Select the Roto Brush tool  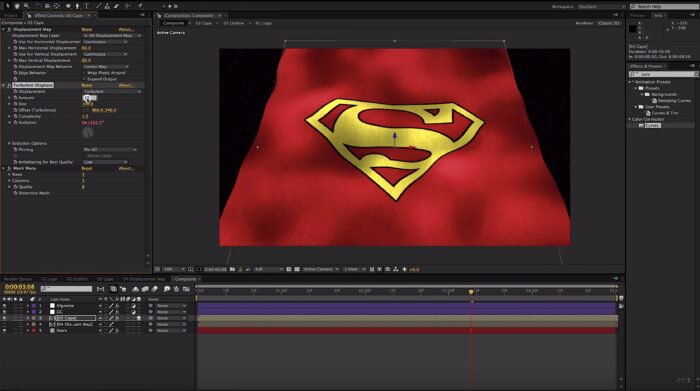coord(128,6)
